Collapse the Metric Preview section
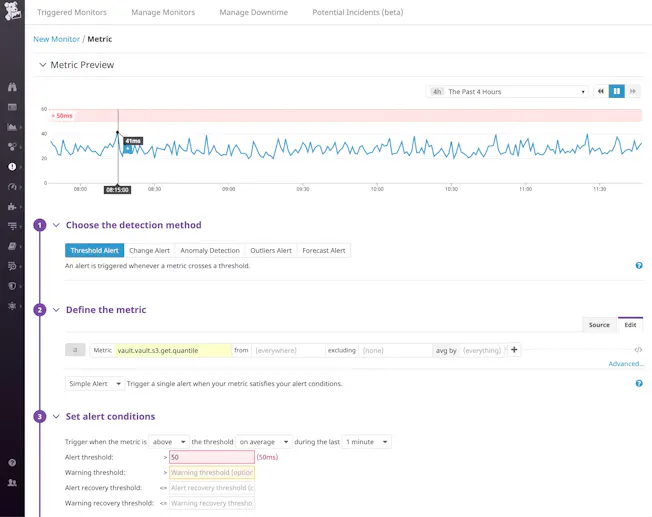Viewport: 652px width, 517px height. pos(42,65)
